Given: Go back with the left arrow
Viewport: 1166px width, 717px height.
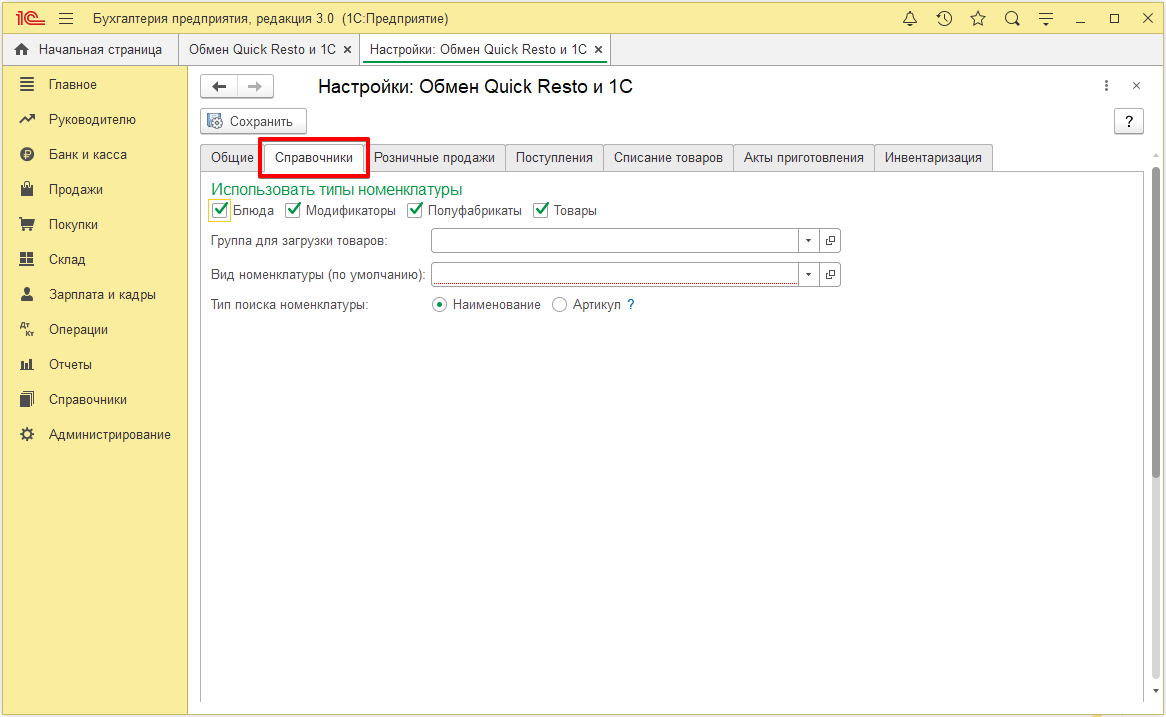Looking at the screenshot, I should 219,86.
